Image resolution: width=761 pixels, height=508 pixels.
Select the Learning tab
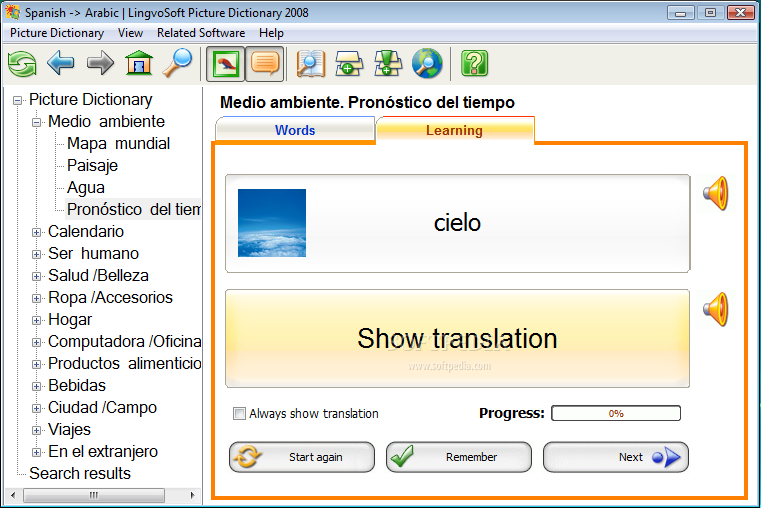(454, 130)
